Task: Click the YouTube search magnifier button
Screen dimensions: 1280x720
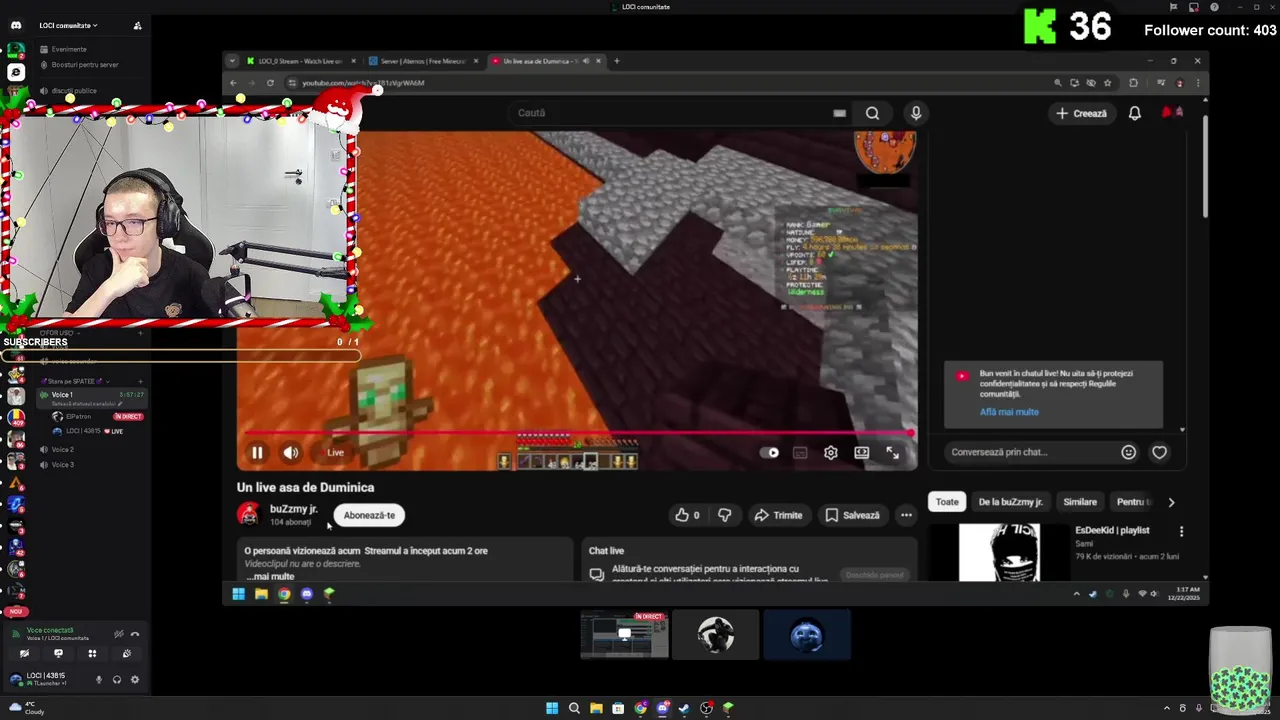Action: [x=872, y=113]
